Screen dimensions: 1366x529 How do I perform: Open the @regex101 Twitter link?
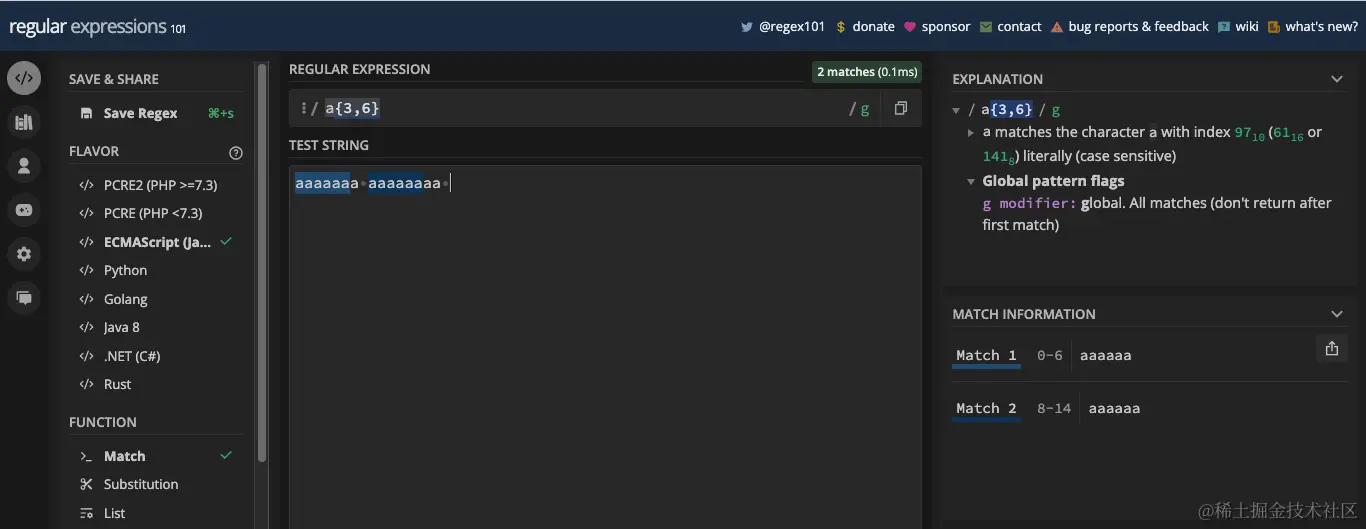pos(782,27)
